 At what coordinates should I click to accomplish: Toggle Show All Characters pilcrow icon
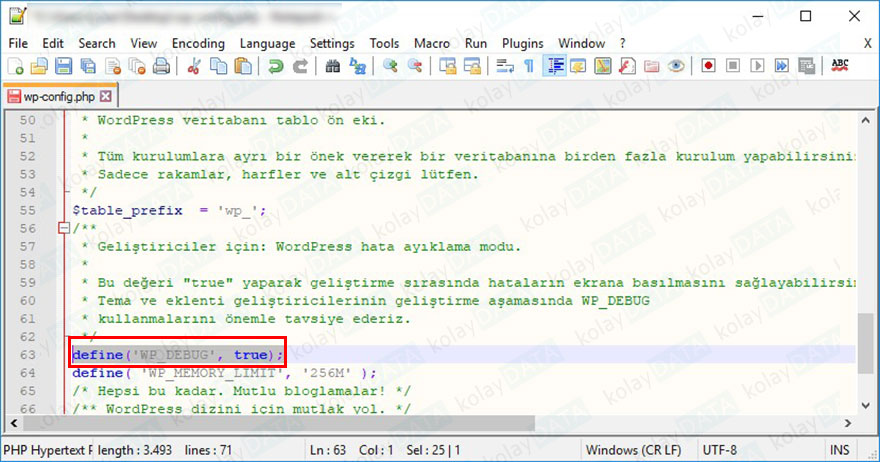(x=529, y=66)
